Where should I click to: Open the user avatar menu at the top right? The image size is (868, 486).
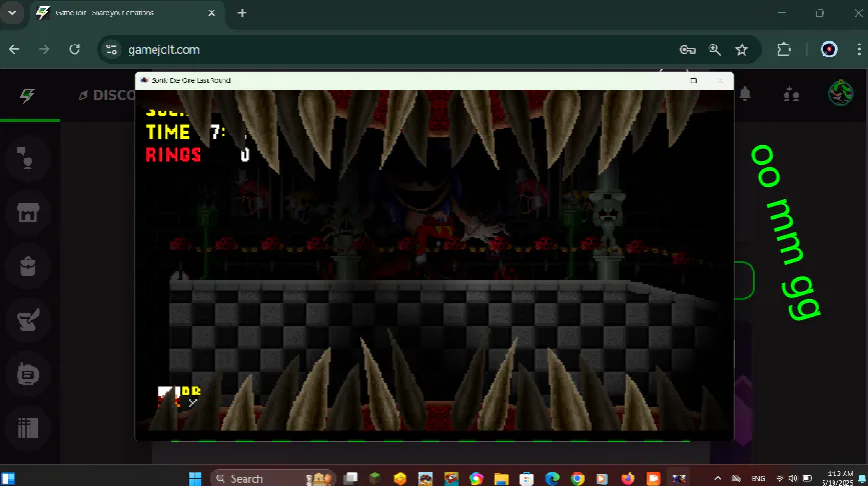click(x=840, y=92)
